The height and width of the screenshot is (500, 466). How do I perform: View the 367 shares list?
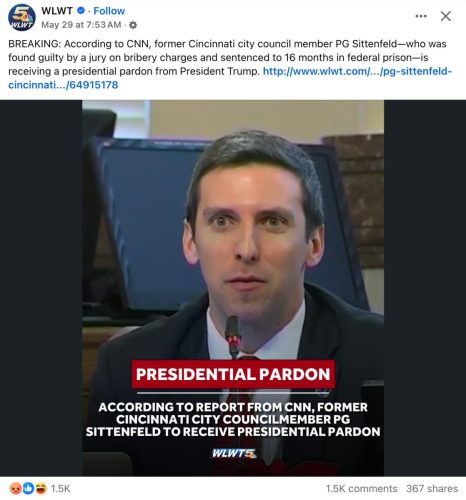click(x=432, y=489)
